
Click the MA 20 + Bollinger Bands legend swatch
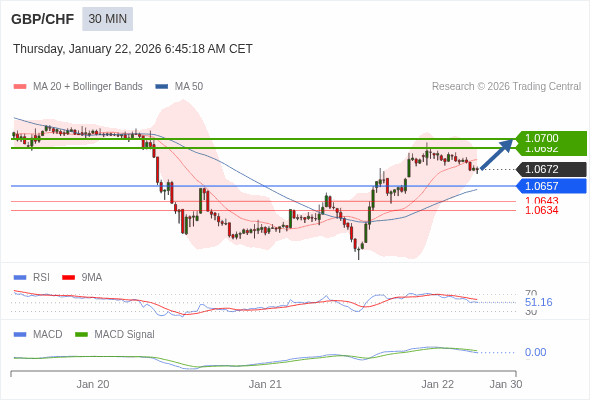tap(20, 87)
